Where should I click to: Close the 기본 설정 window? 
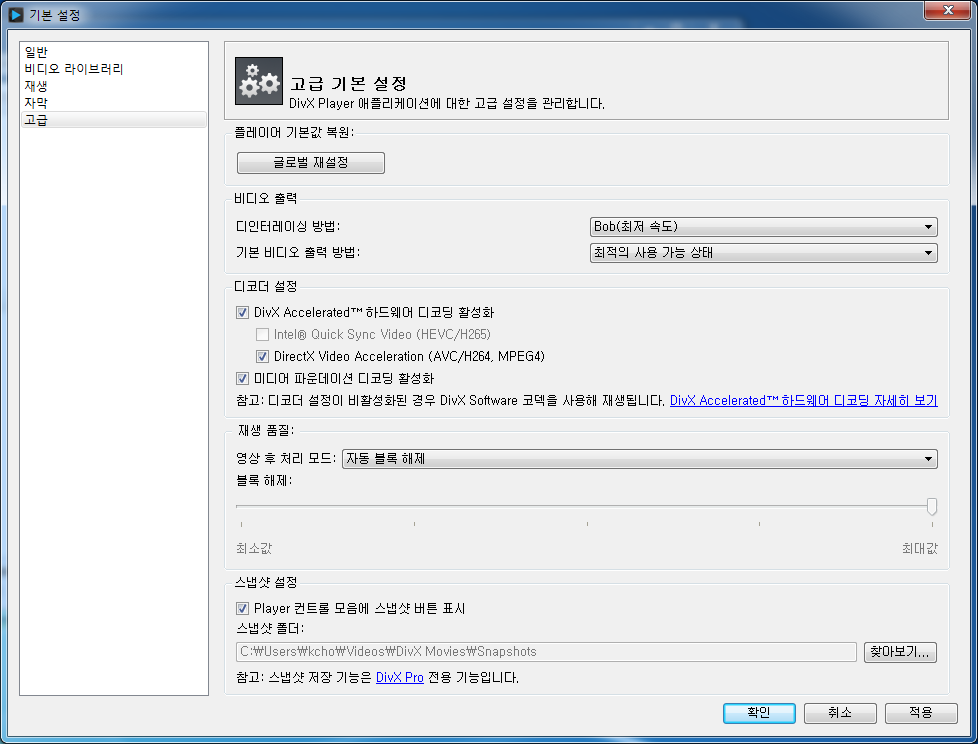(947, 10)
